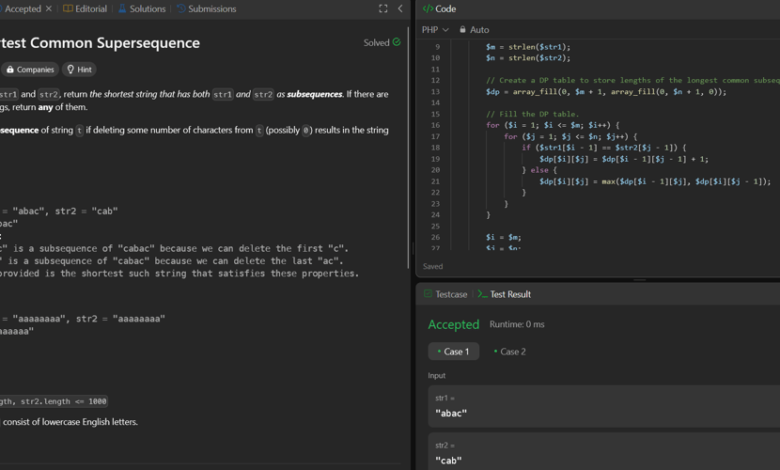Click the lightbulb icon in Hint

(71, 69)
